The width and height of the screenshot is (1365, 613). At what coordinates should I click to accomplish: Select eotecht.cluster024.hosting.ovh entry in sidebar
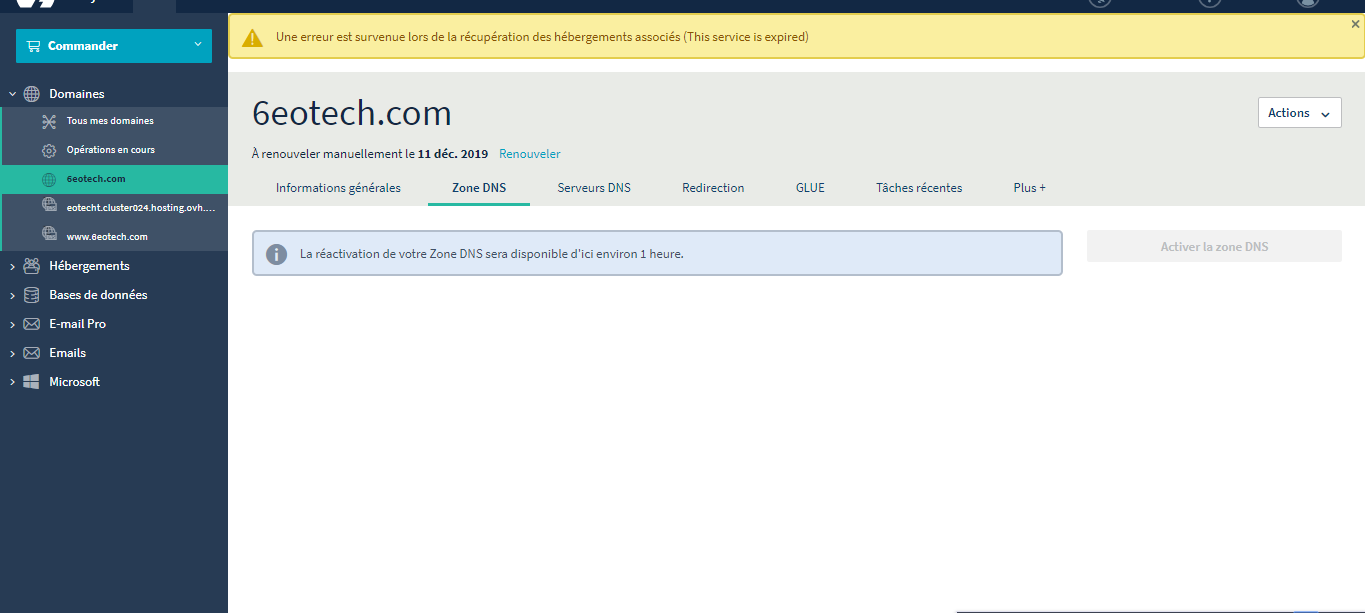(140, 208)
